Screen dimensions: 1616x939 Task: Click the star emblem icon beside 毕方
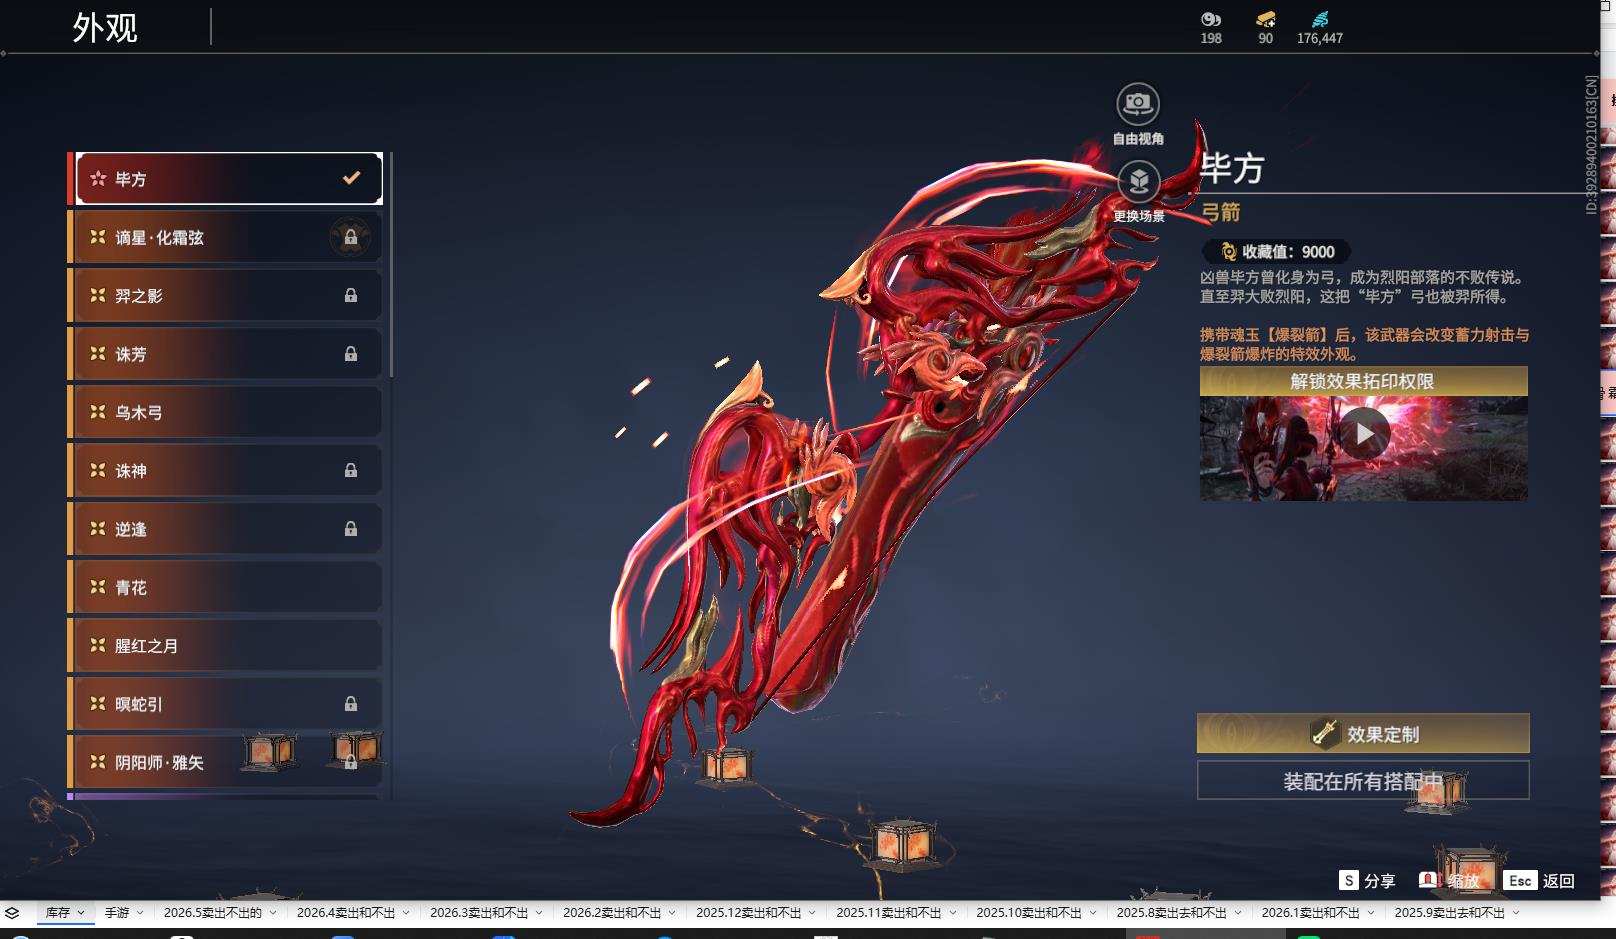tap(98, 179)
